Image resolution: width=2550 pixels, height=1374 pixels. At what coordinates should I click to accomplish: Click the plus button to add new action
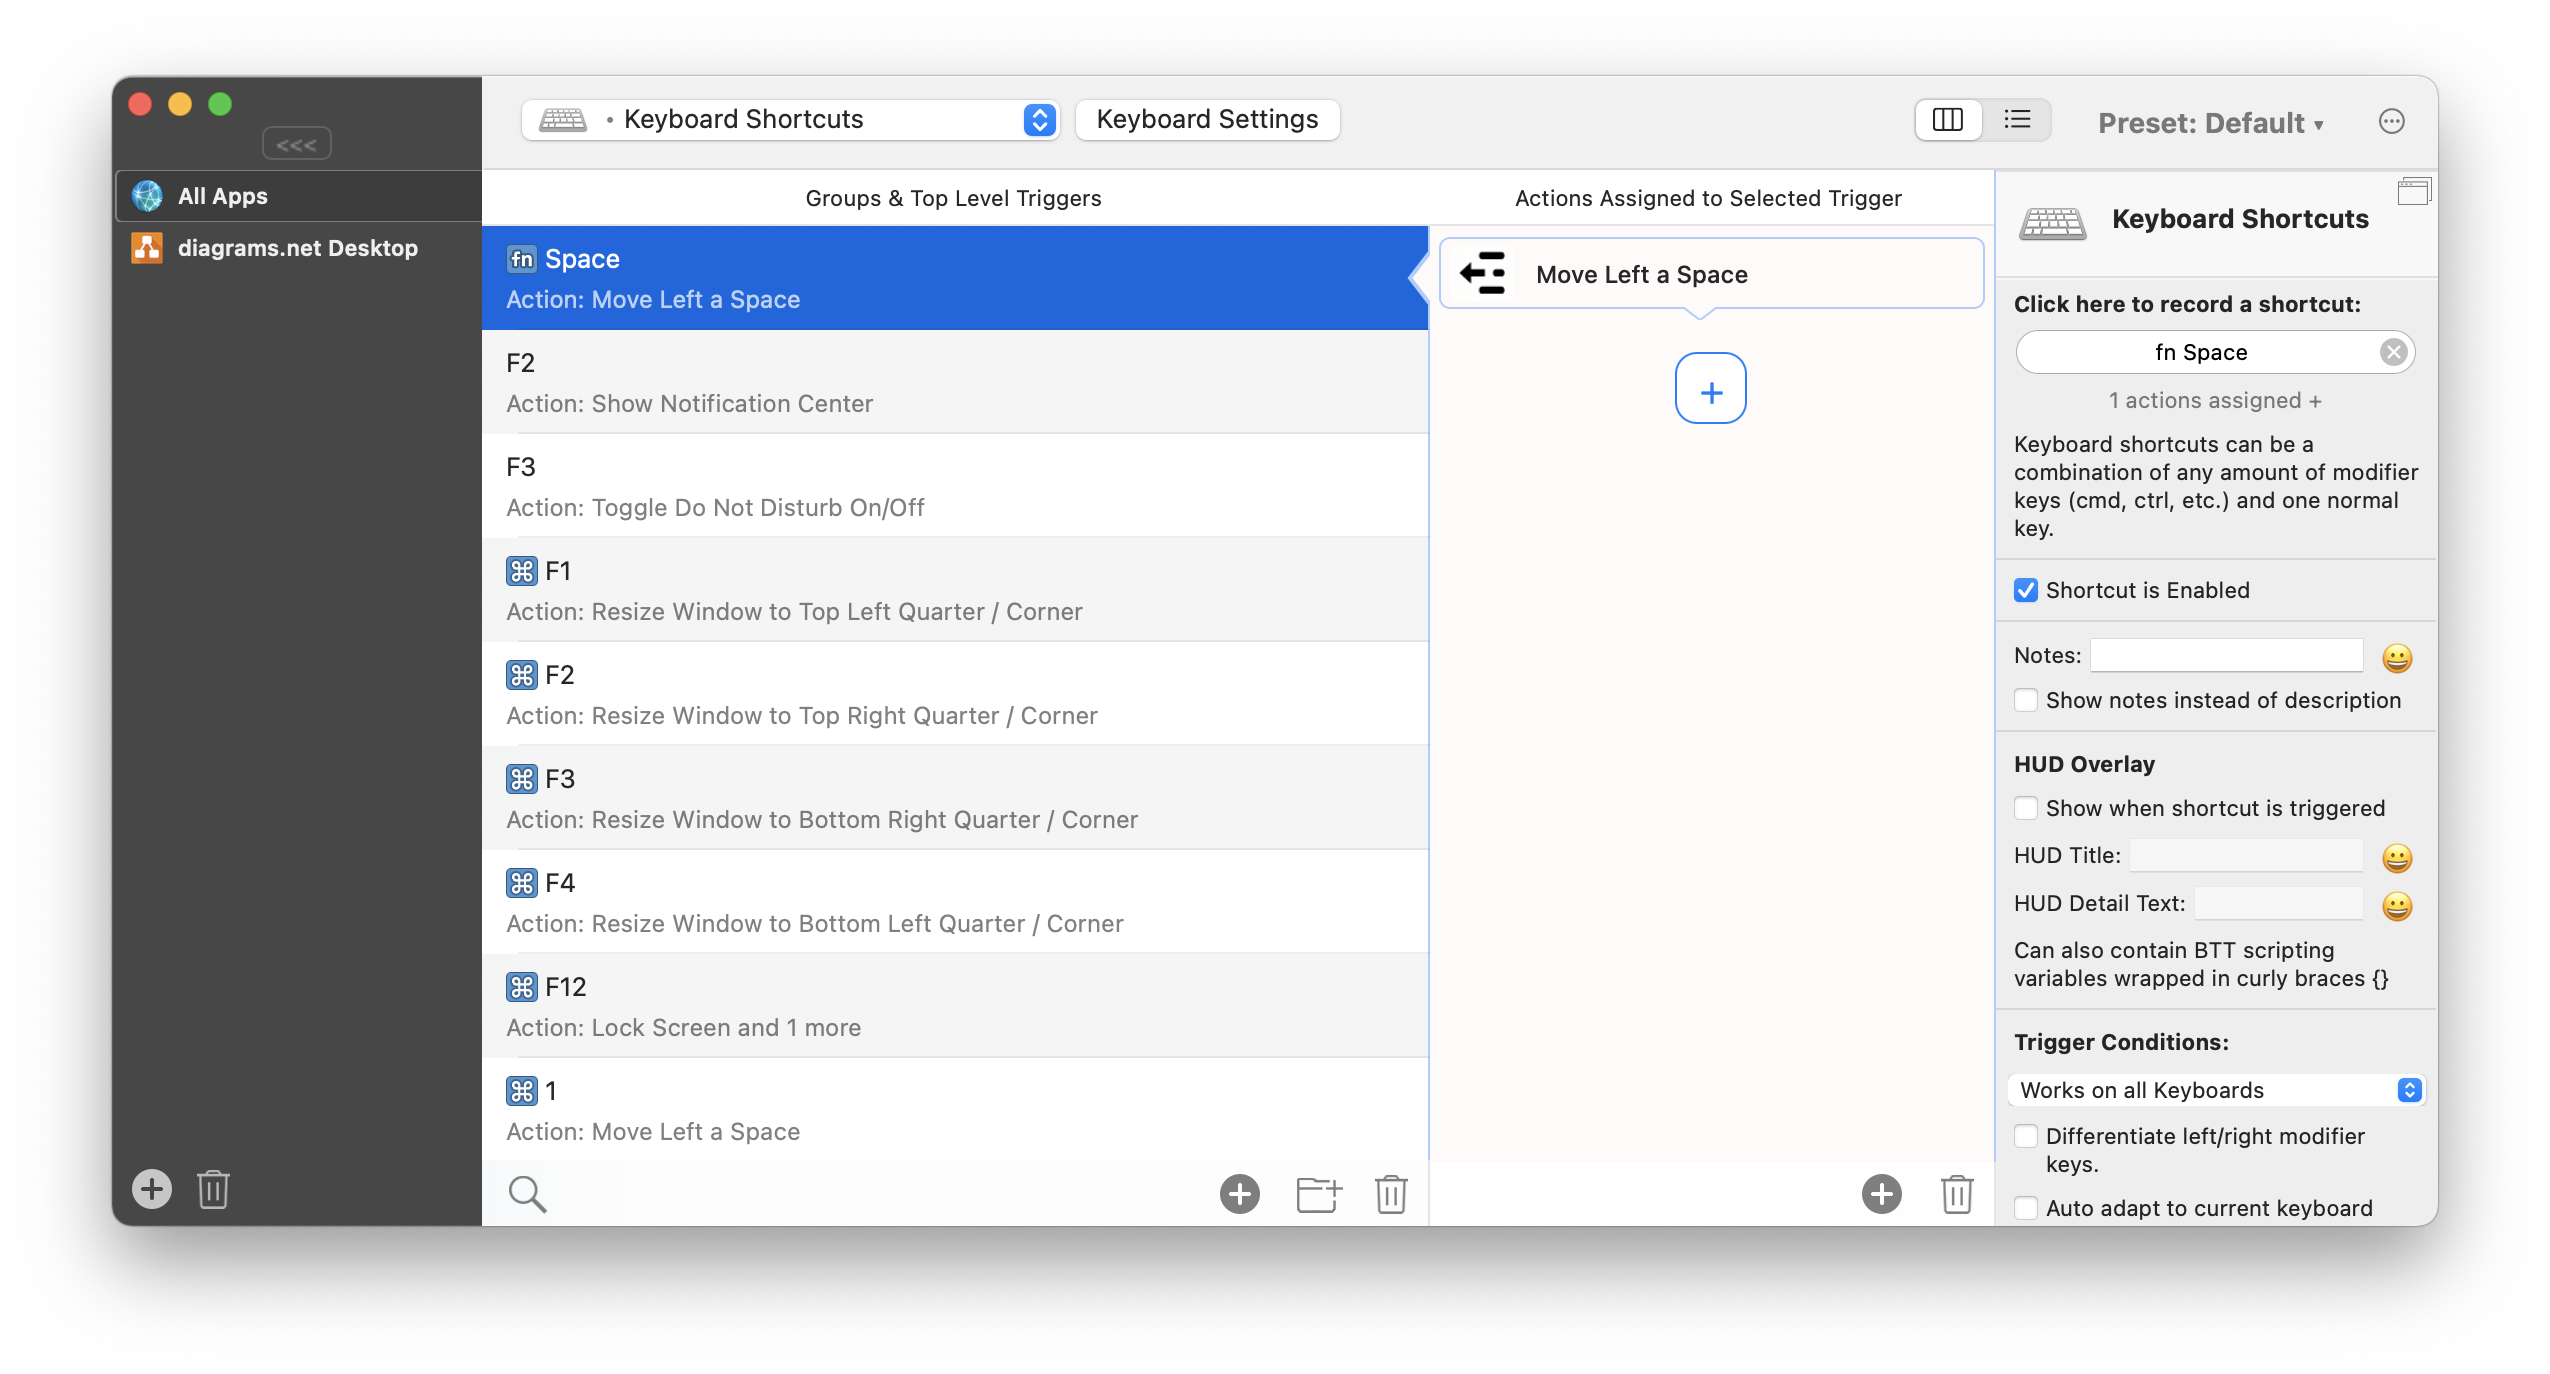[x=1709, y=391]
